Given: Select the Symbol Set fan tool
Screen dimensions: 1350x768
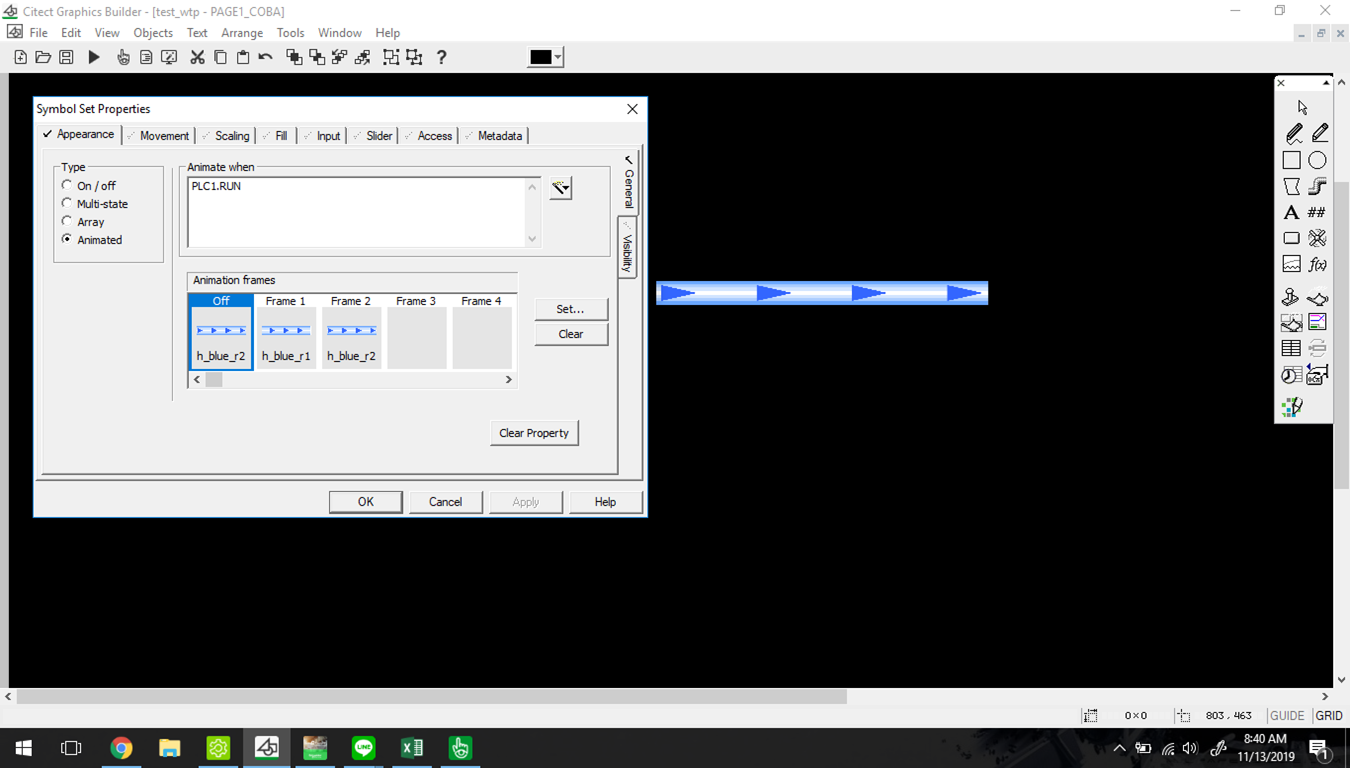Looking at the screenshot, I should [x=1318, y=238].
